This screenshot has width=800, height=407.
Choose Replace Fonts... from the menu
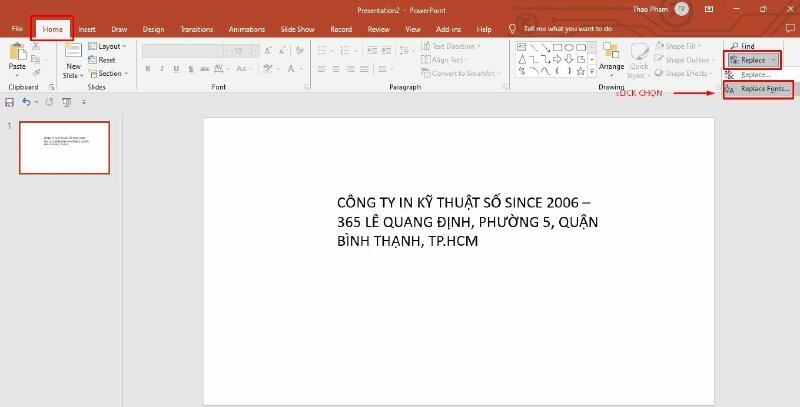758,89
